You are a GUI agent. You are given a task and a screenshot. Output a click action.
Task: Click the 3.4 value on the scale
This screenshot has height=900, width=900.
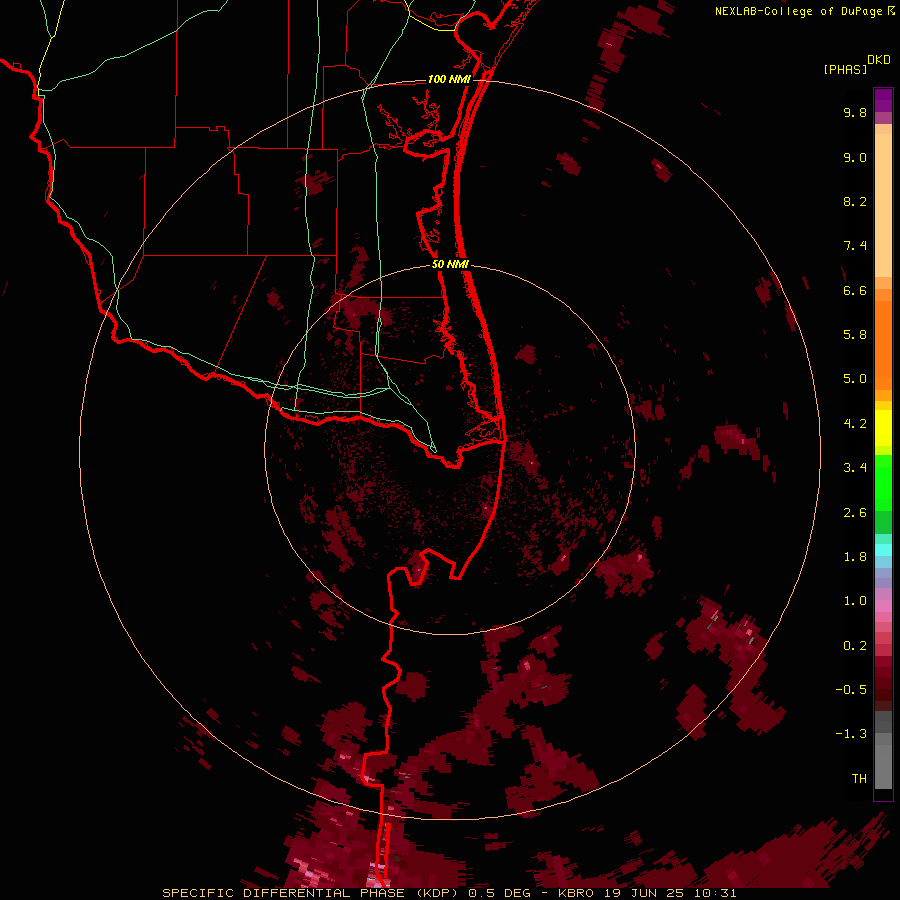coord(855,468)
